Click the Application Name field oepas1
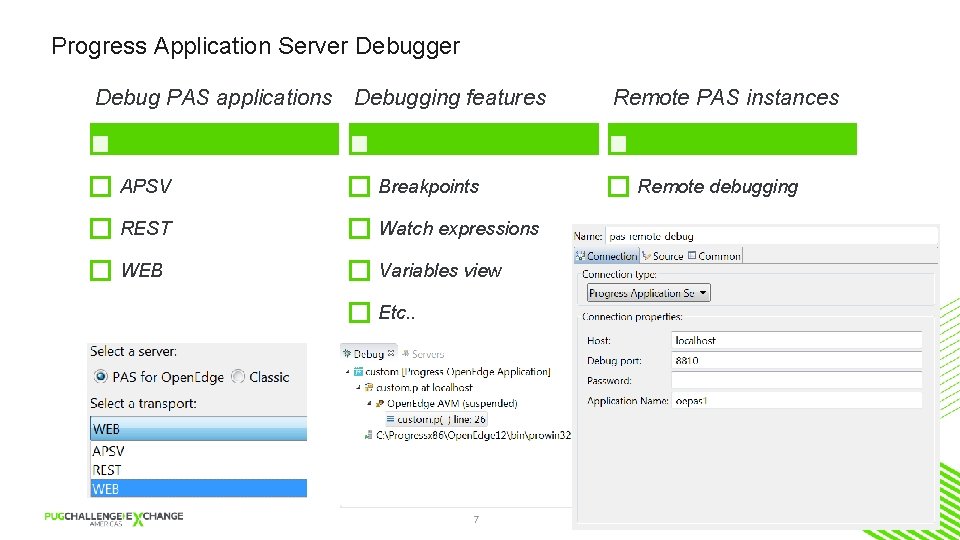This screenshot has width=960, height=540. coord(797,400)
